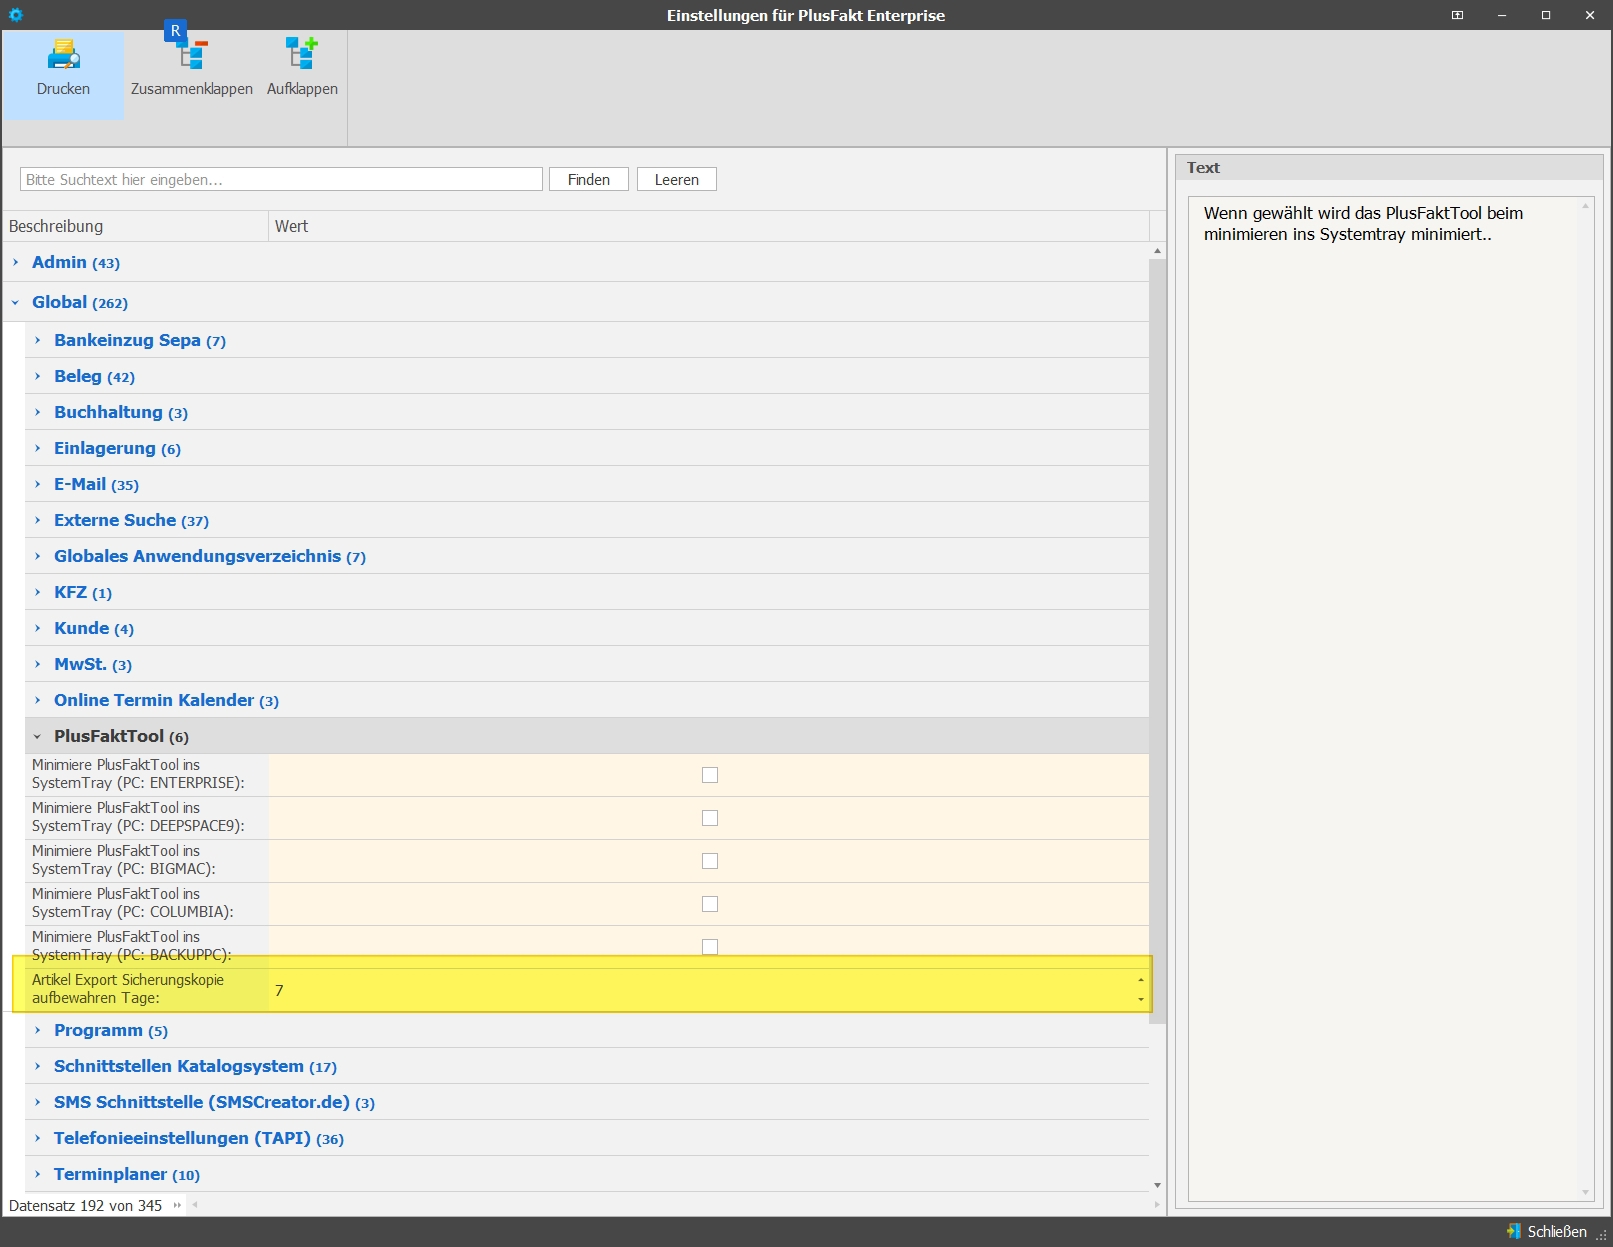Toggle SystemTray checkbox for PC BACKUPPC
The image size is (1613, 1247).
pos(710,947)
